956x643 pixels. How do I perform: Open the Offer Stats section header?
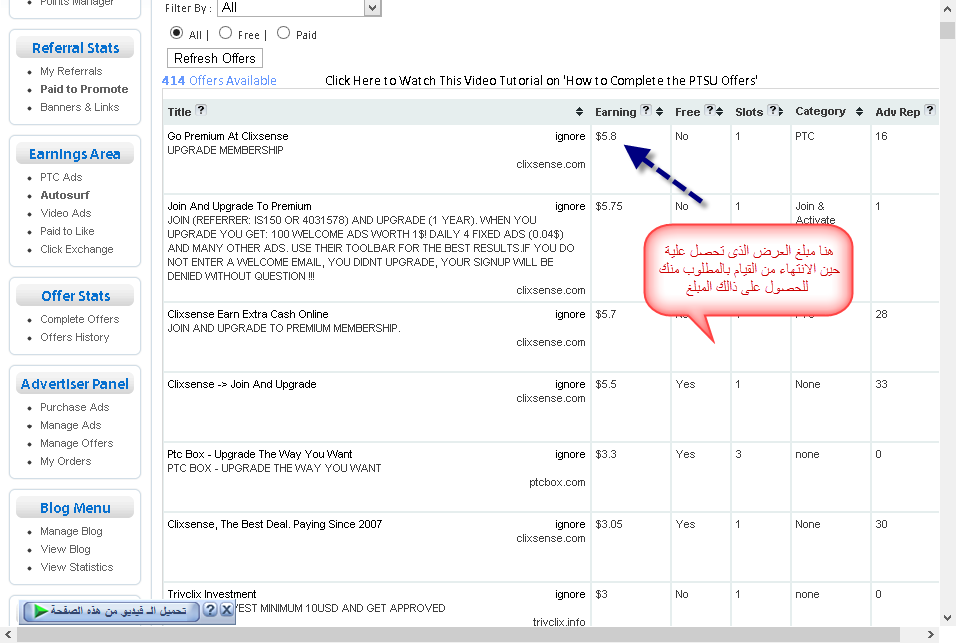click(x=76, y=296)
